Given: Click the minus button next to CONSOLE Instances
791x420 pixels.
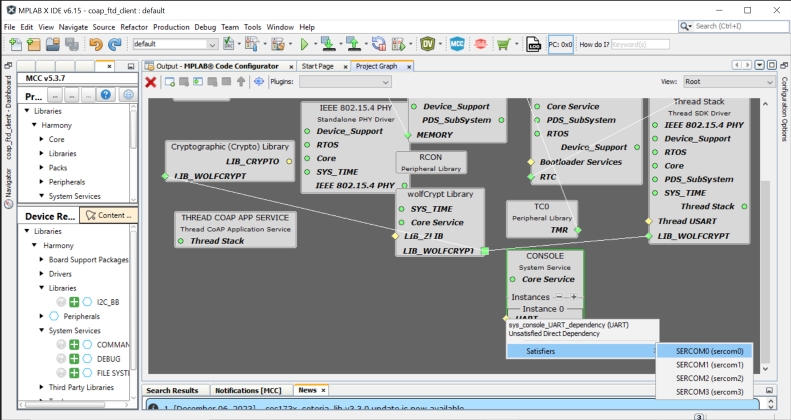Looking at the screenshot, I should click(559, 297).
